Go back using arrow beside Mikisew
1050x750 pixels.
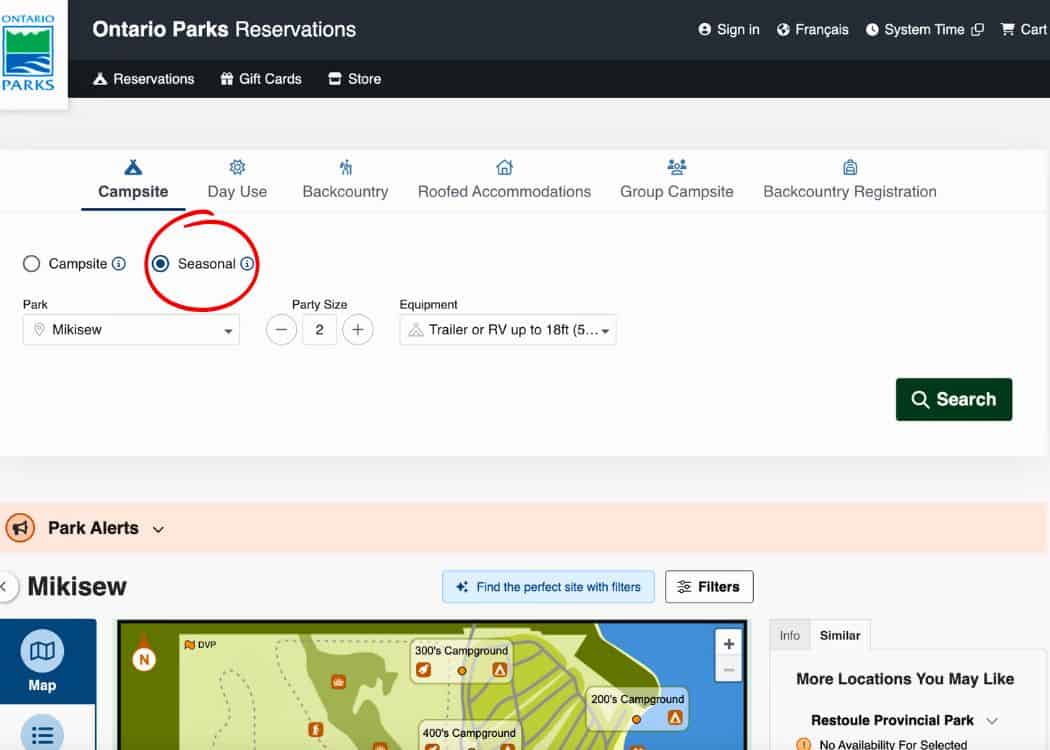[x=5, y=587]
